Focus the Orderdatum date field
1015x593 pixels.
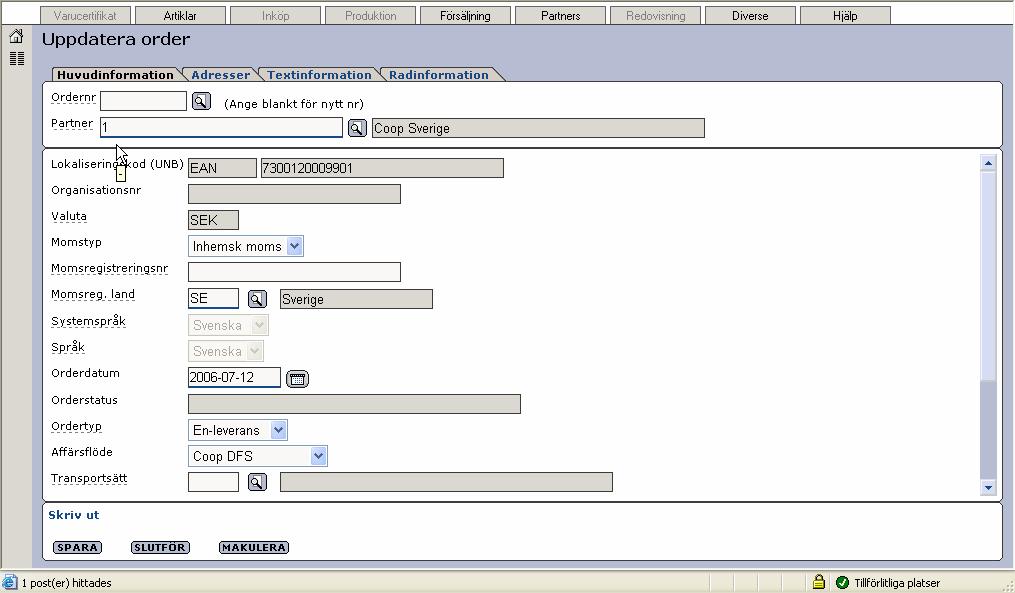tap(234, 377)
